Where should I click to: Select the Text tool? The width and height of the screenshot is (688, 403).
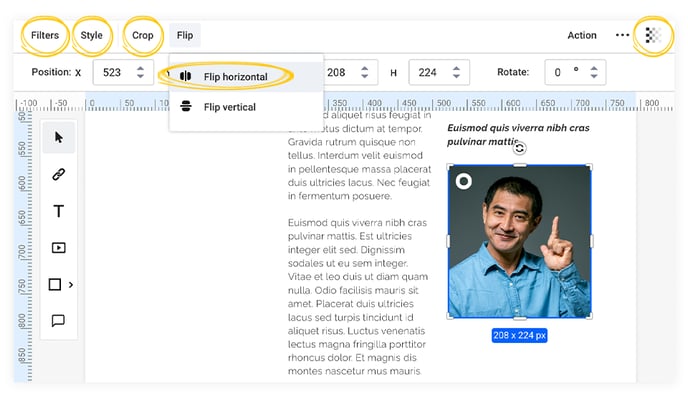59,211
